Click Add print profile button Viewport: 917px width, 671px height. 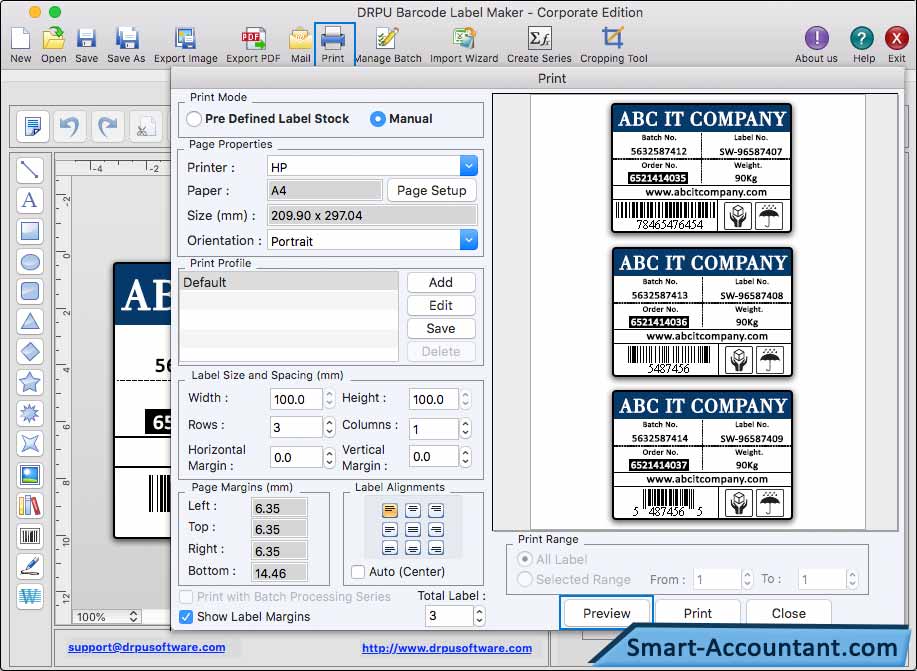click(x=441, y=282)
